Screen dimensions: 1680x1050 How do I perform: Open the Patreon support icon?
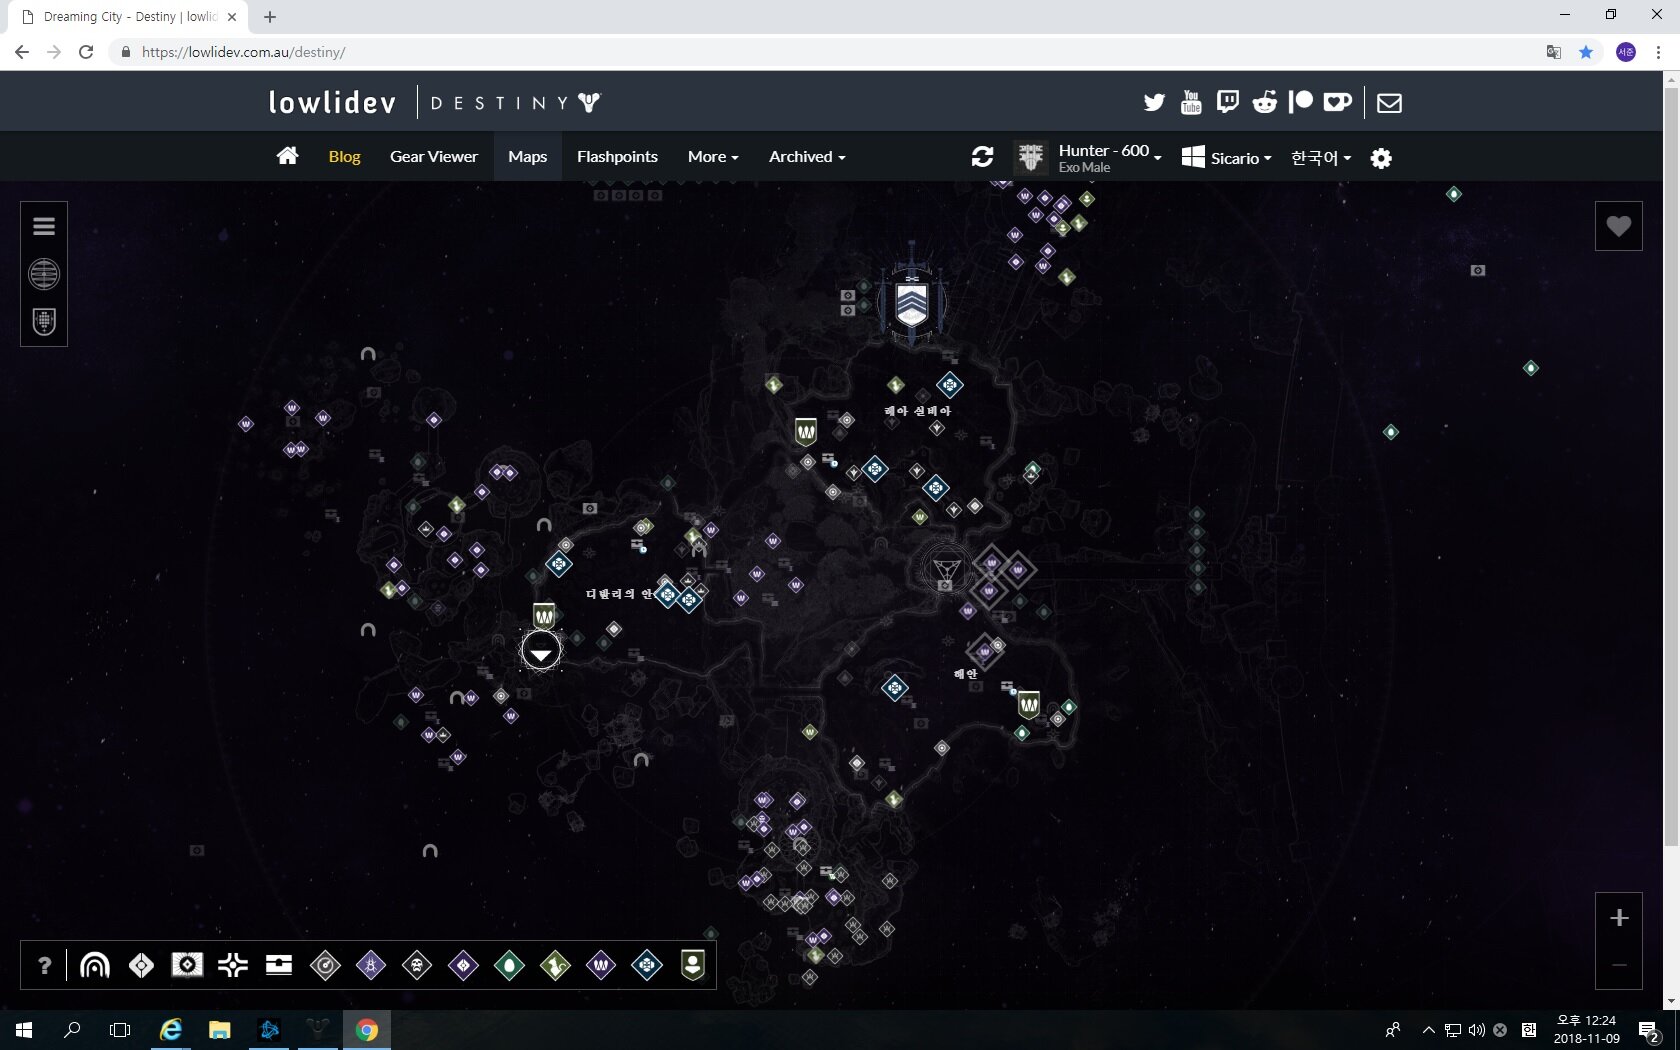1301,102
